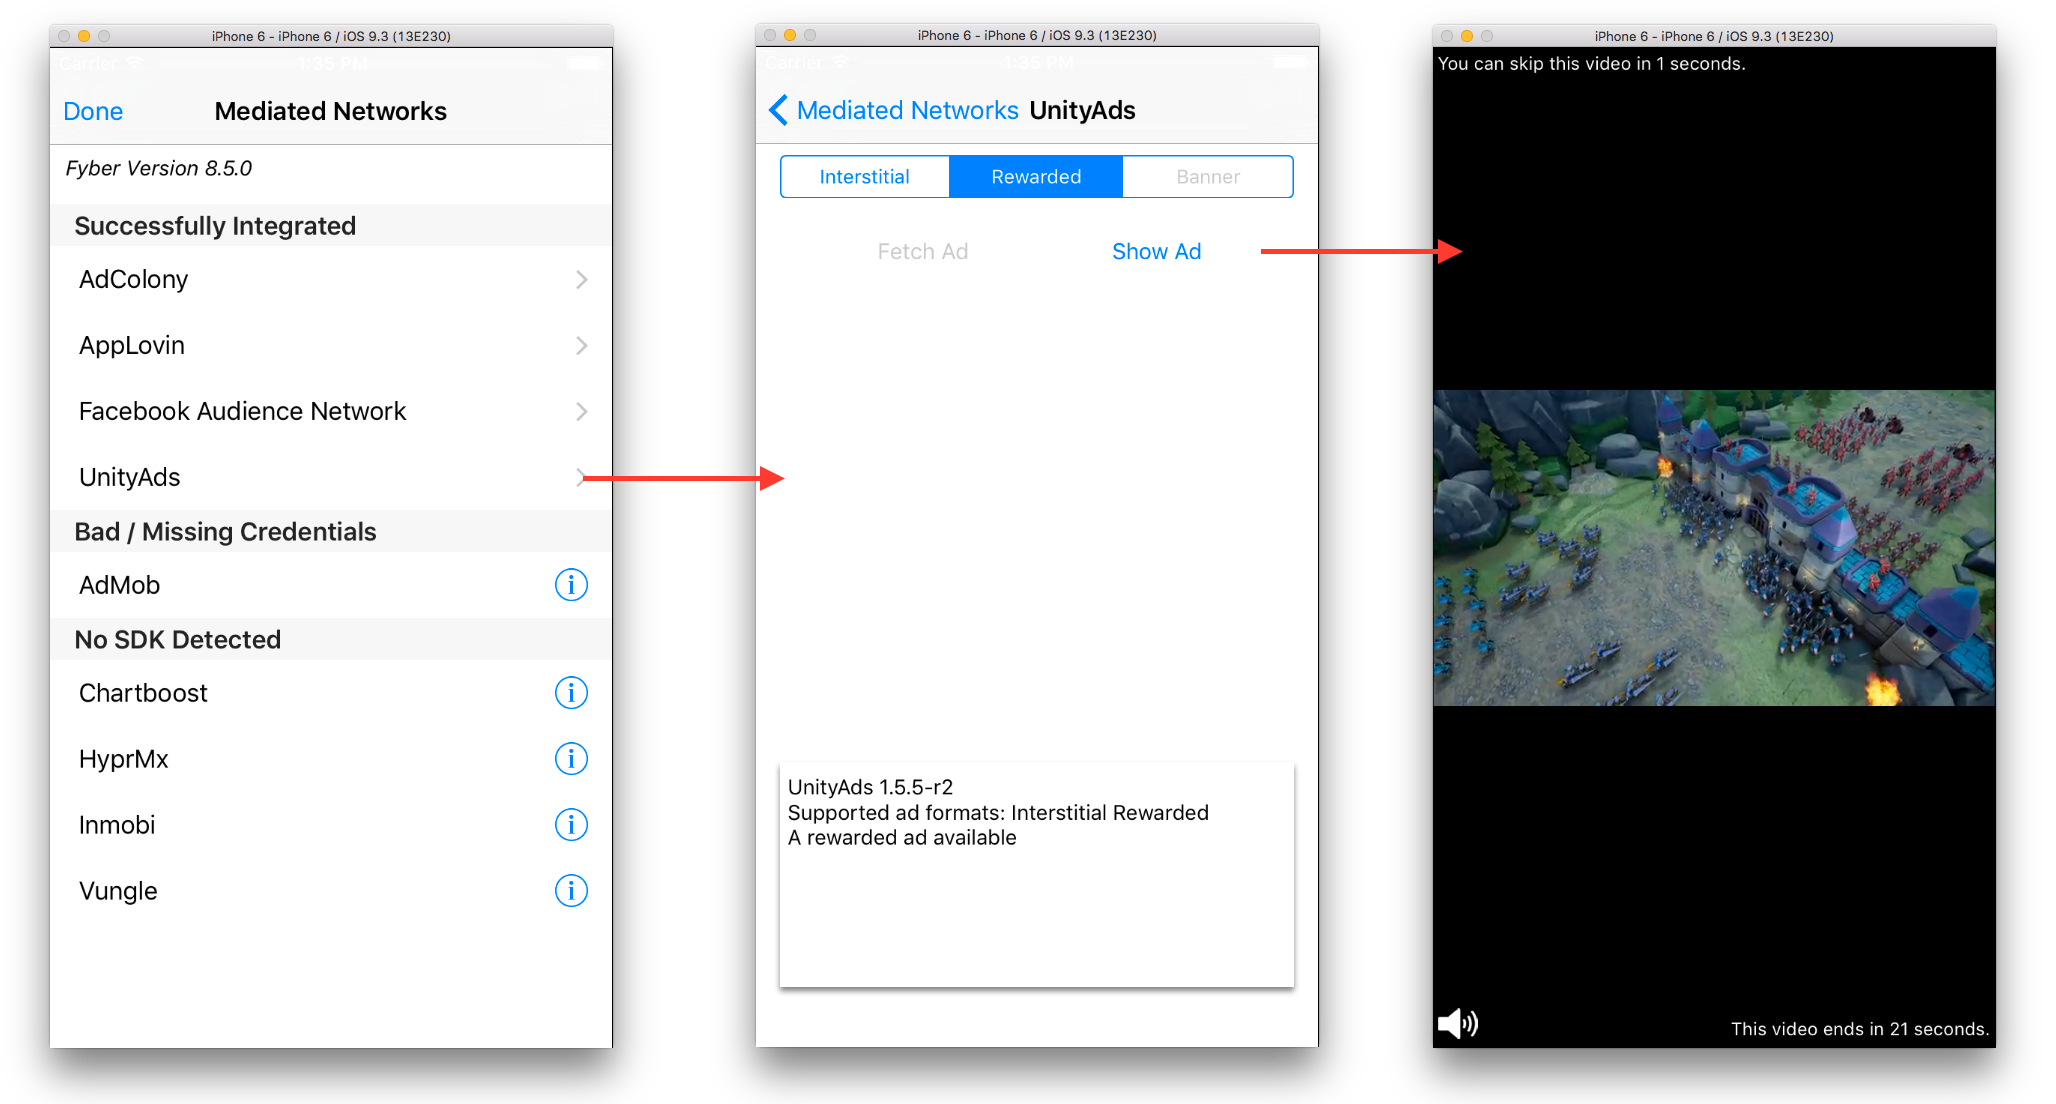Select the Facebook Audience Network row
The image size is (2056, 1104).
[x=331, y=412]
